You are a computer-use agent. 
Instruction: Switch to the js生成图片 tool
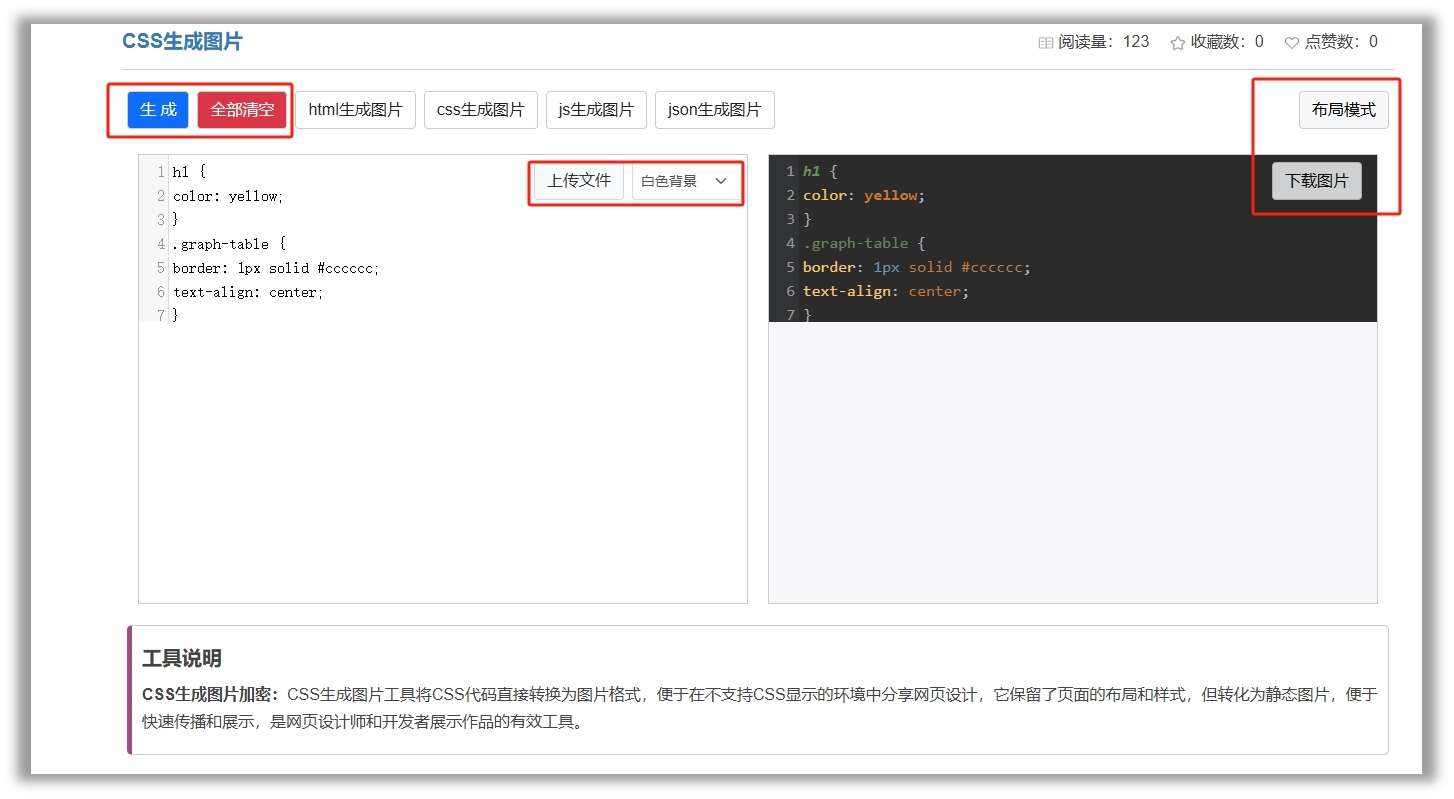[596, 110]
